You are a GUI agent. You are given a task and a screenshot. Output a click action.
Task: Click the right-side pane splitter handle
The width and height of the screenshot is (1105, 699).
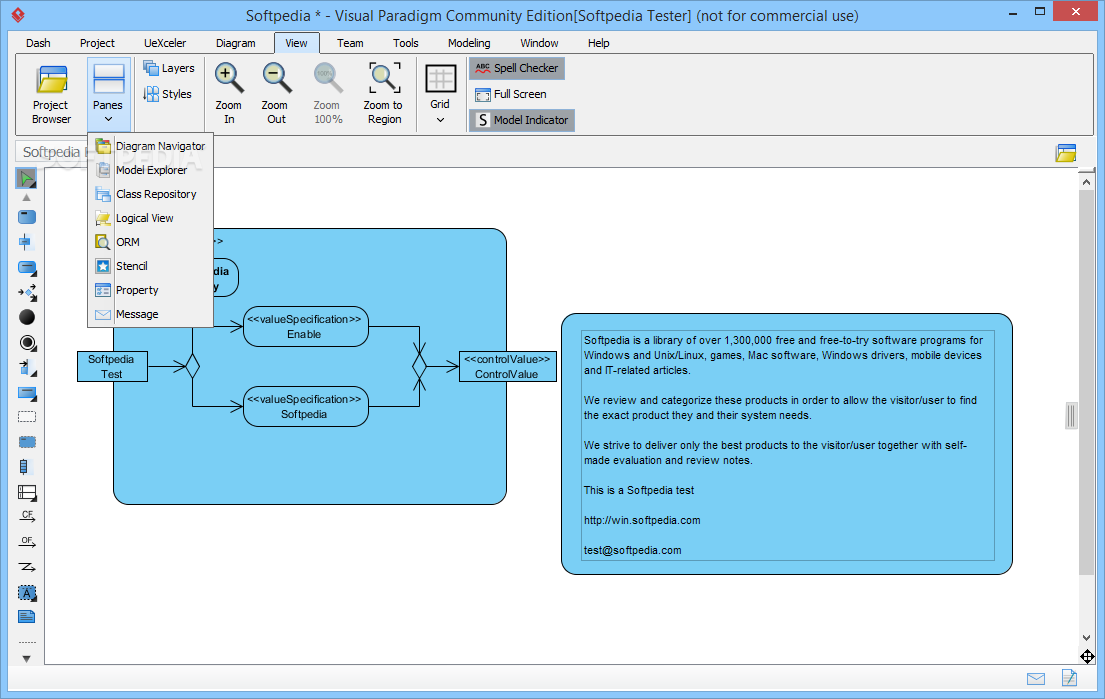coord(1071,415)
